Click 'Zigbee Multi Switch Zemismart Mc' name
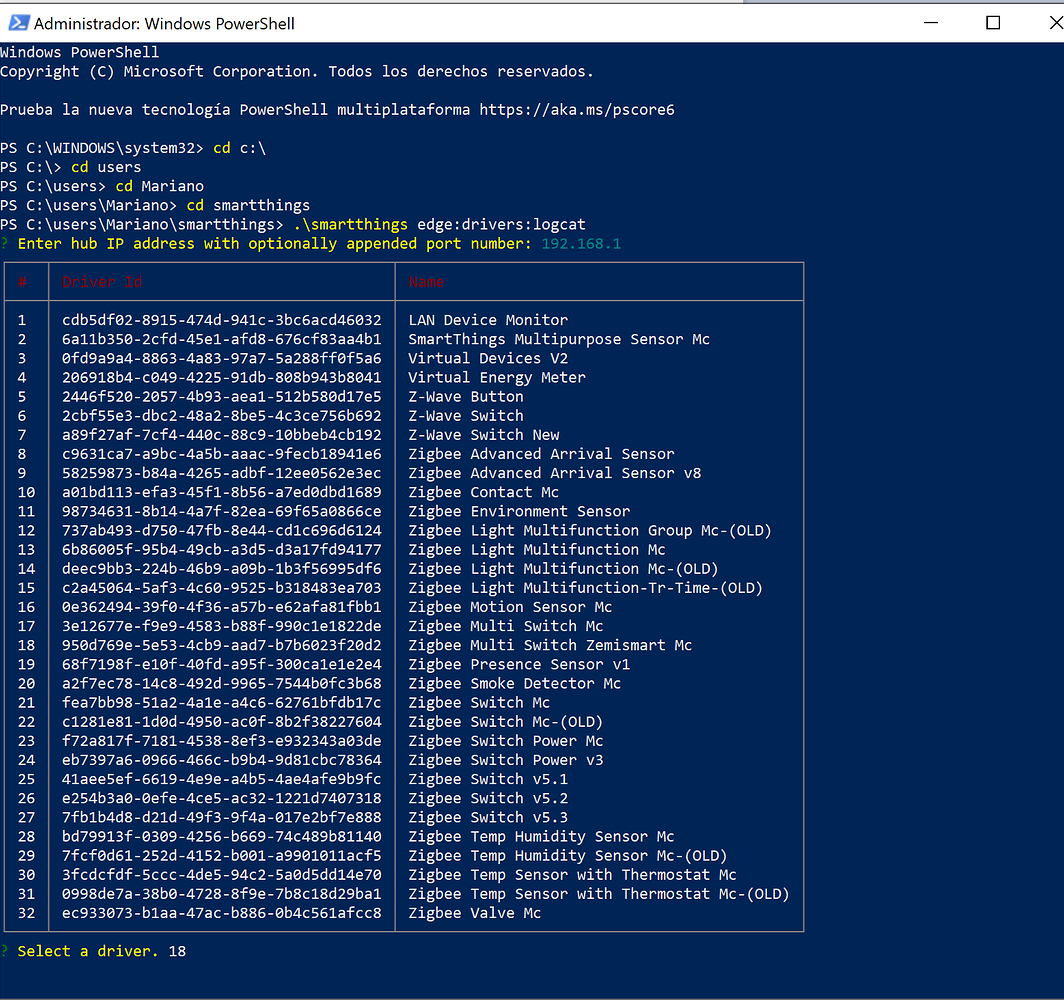Image resolution: width=1064 pixels, height=1000 pixels. [x=550, y=645]
